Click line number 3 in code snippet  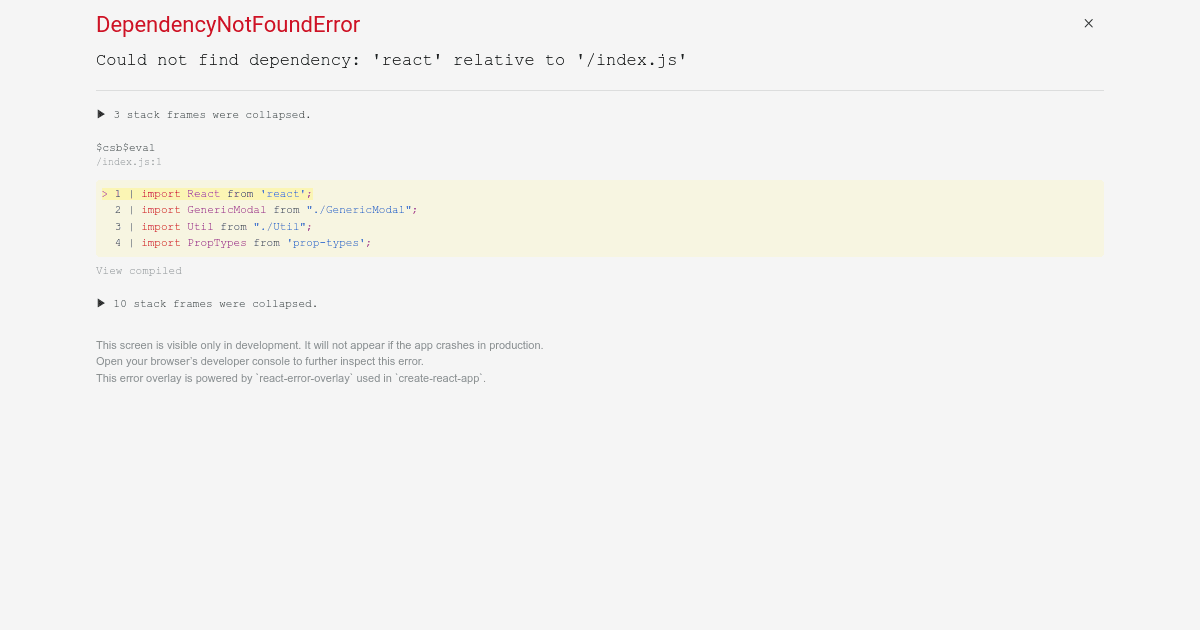(x=117, y=227)
